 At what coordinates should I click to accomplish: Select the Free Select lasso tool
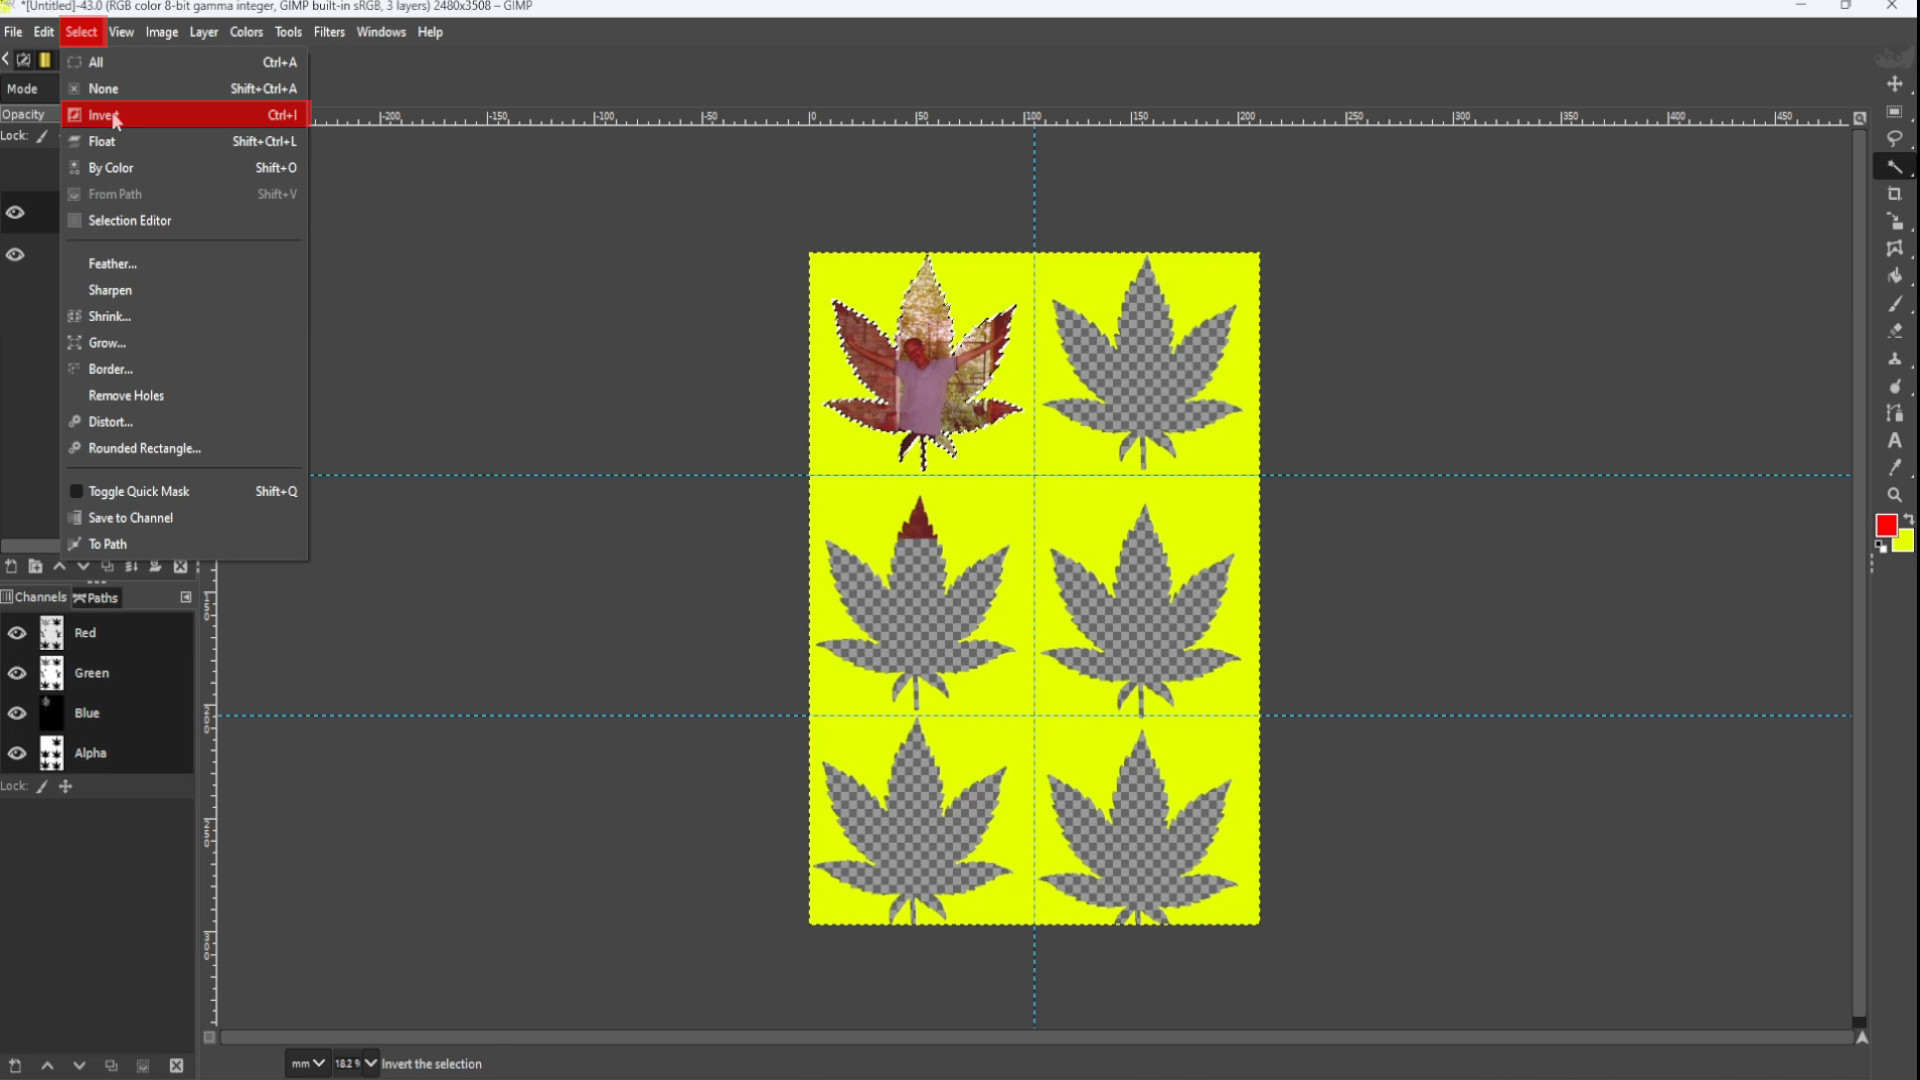(1894, 139)
